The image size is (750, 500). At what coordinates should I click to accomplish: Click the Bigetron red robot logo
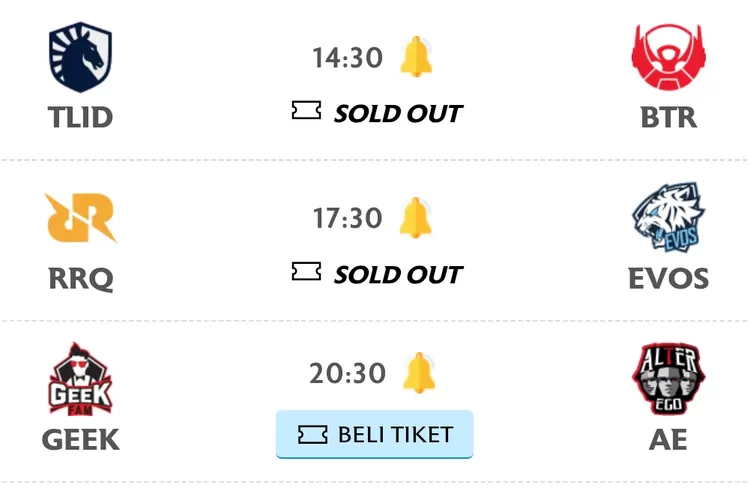pos(668,58)
